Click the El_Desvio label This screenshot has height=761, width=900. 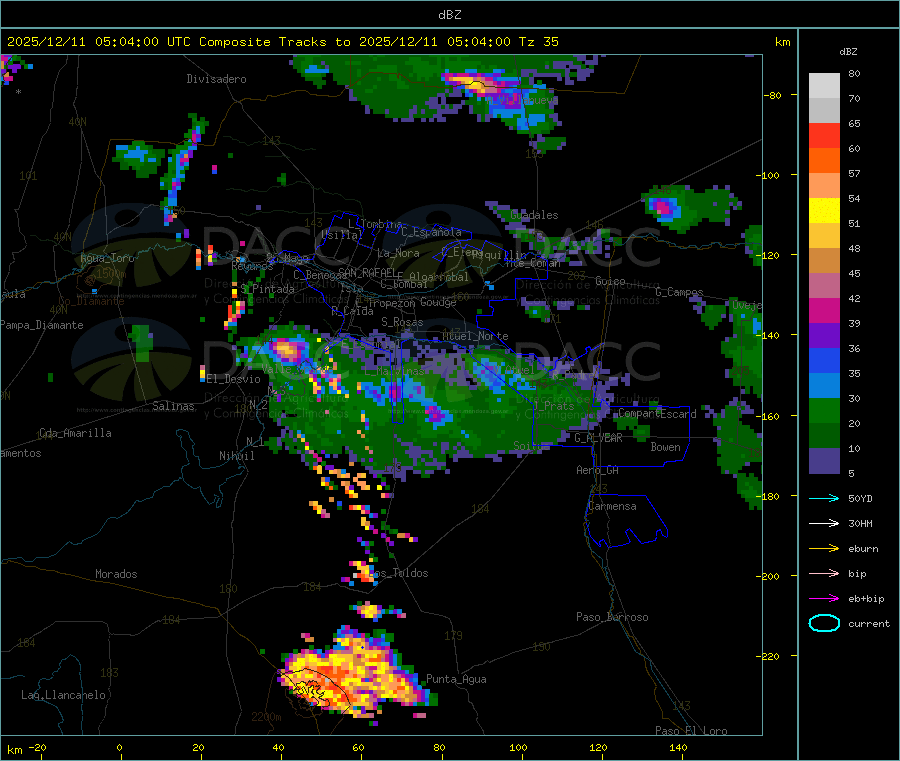pyautogui.click(x=234, y=379)
